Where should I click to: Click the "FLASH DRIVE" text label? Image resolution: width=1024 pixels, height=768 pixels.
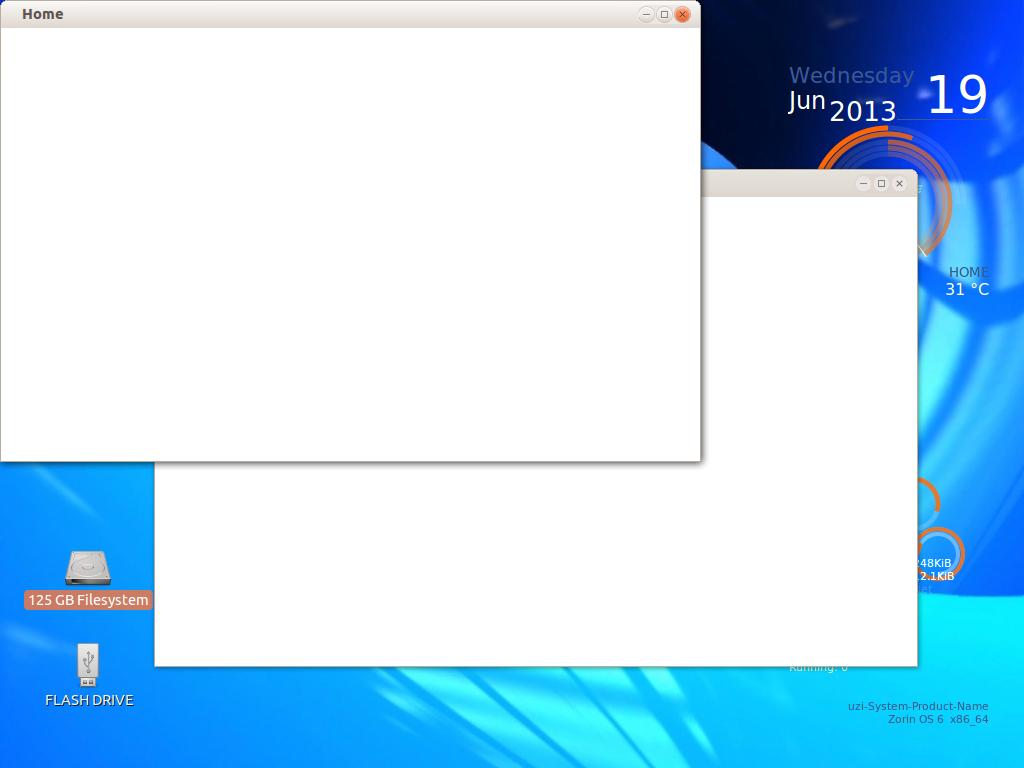coord(89,700)
